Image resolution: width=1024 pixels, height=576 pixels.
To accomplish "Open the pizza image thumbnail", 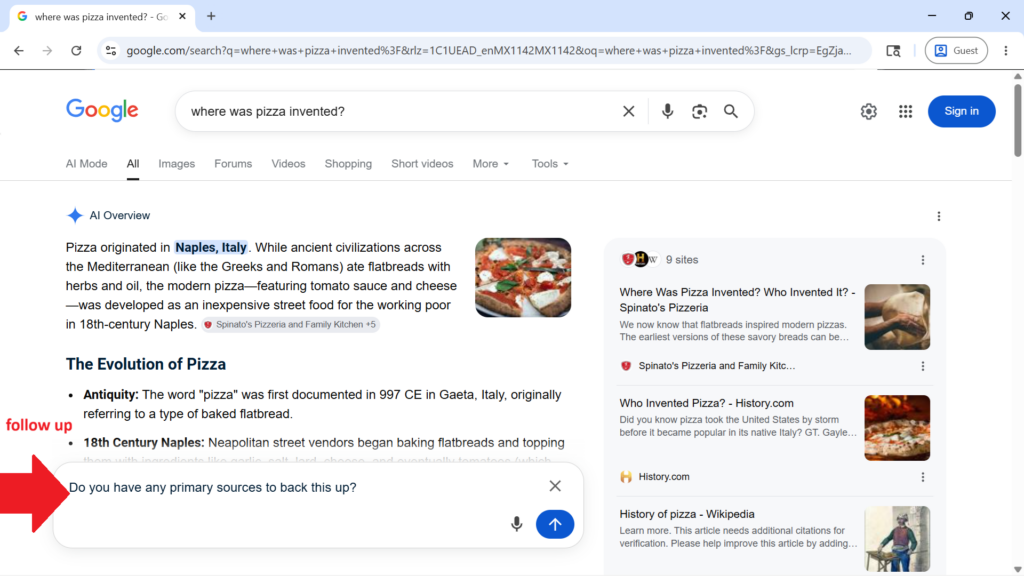I will click(x=523, y=278).
